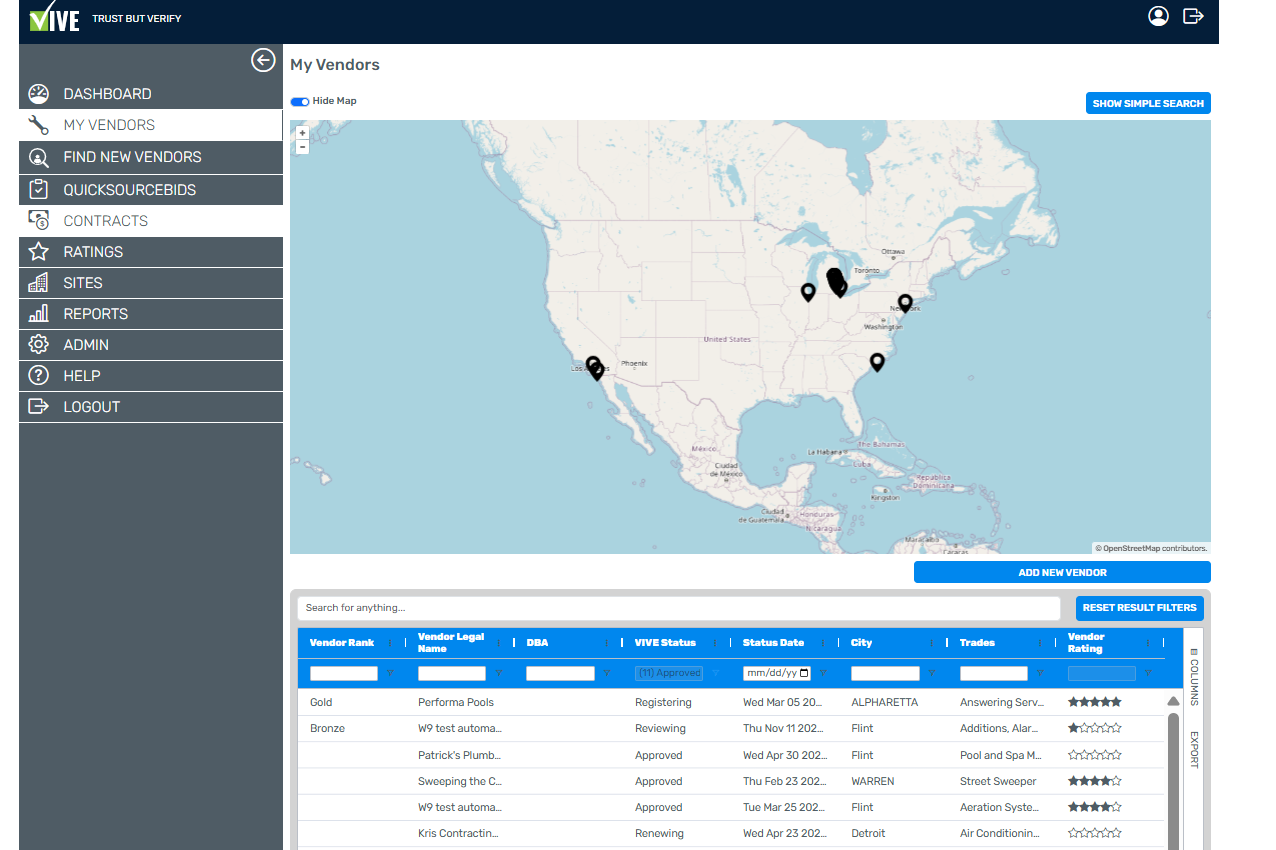This screenshot has height=850, width=1276.
Task: Focus the City filter text box
Action: click(885, 673)
